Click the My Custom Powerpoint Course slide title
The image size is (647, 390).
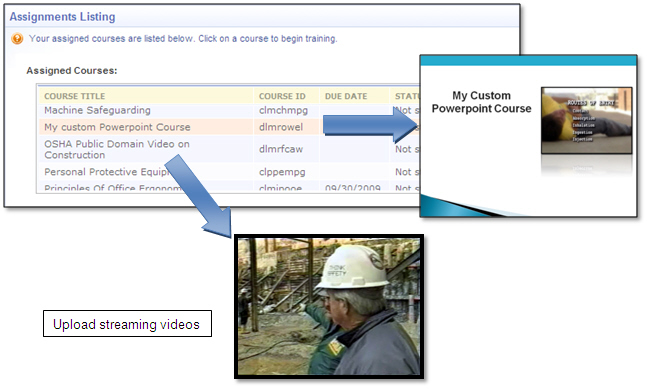[x=482, y=102]
